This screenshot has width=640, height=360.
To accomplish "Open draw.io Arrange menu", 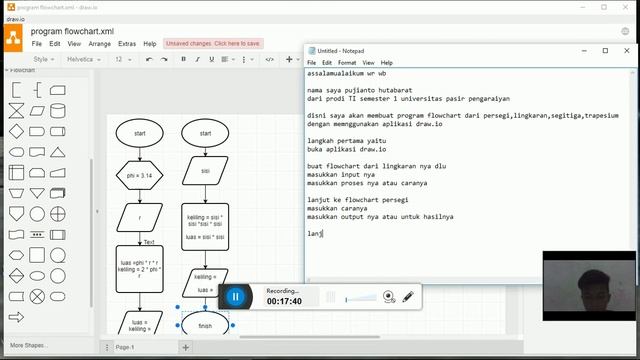I will (100, 44).
